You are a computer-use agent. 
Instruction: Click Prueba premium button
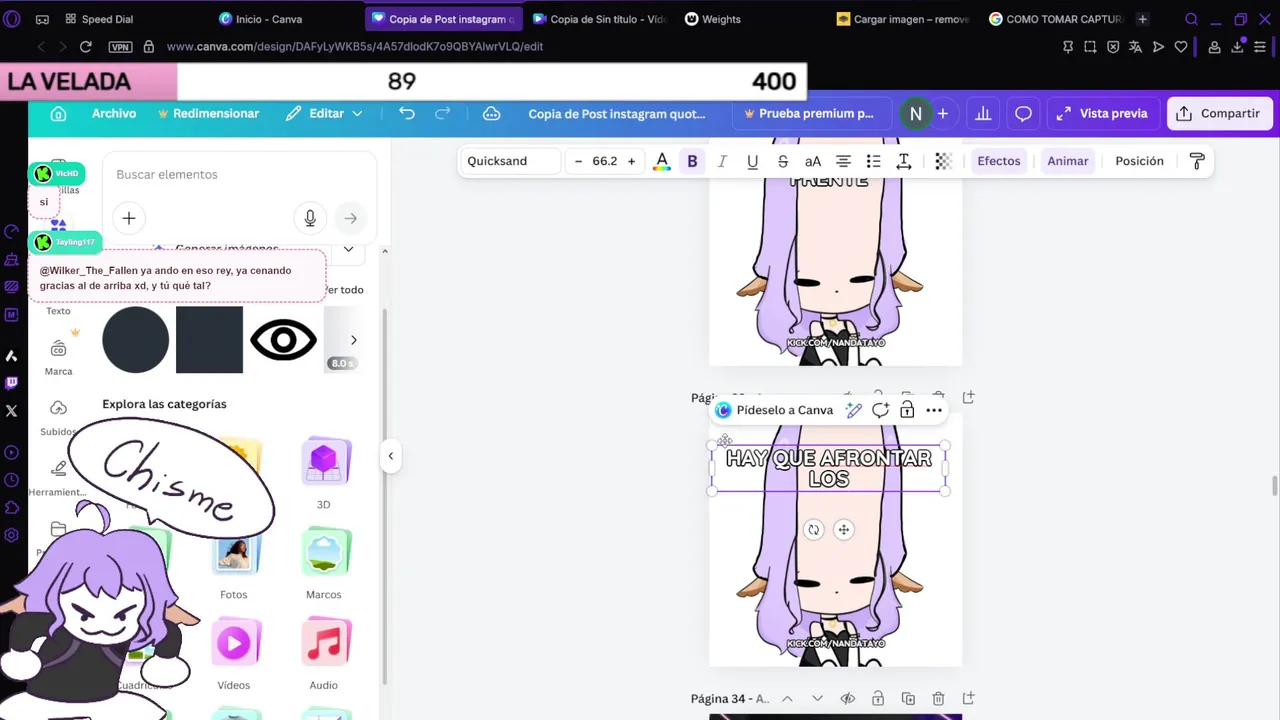[810, 114]
